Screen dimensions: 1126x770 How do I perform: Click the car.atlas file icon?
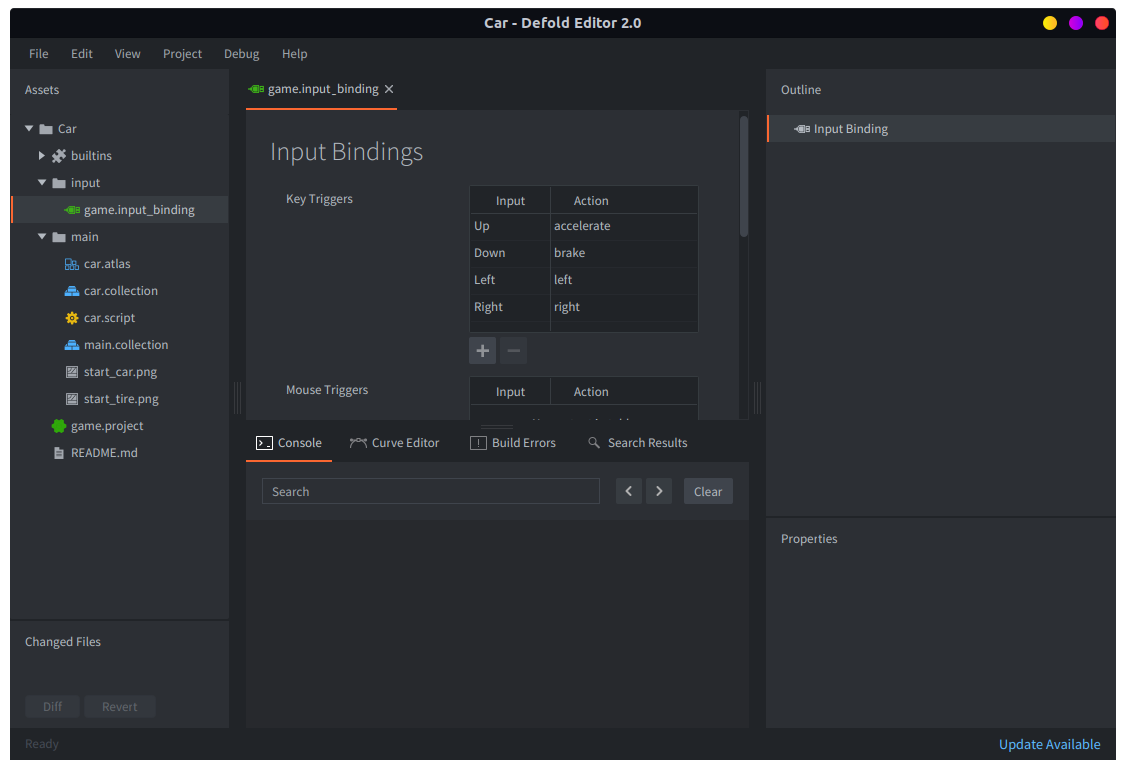coord(71,264)
